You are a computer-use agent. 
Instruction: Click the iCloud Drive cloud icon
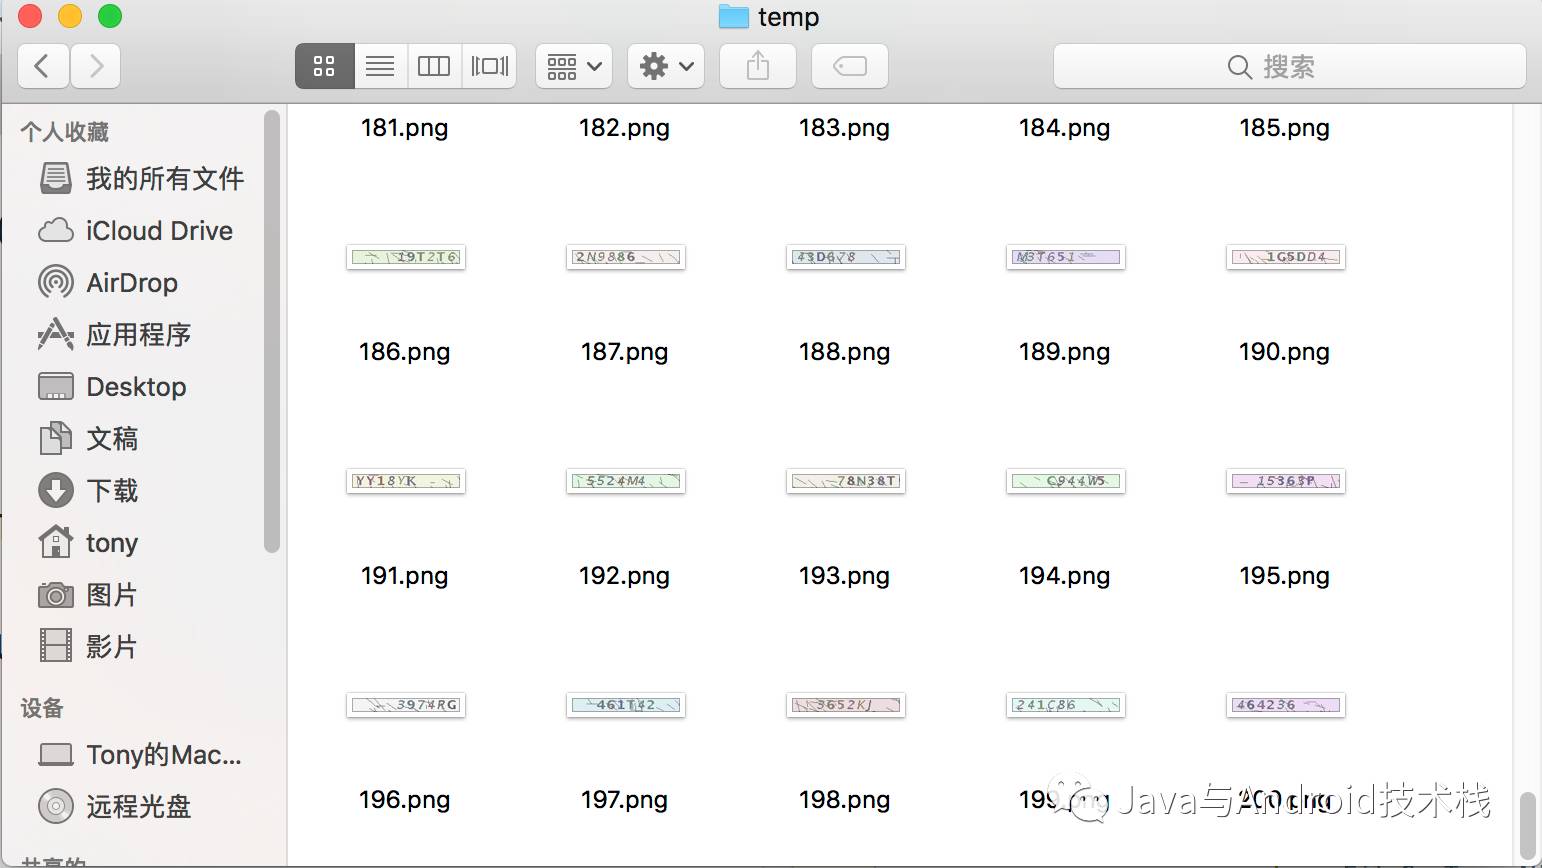pyautogui.click(x=56, y=231)
